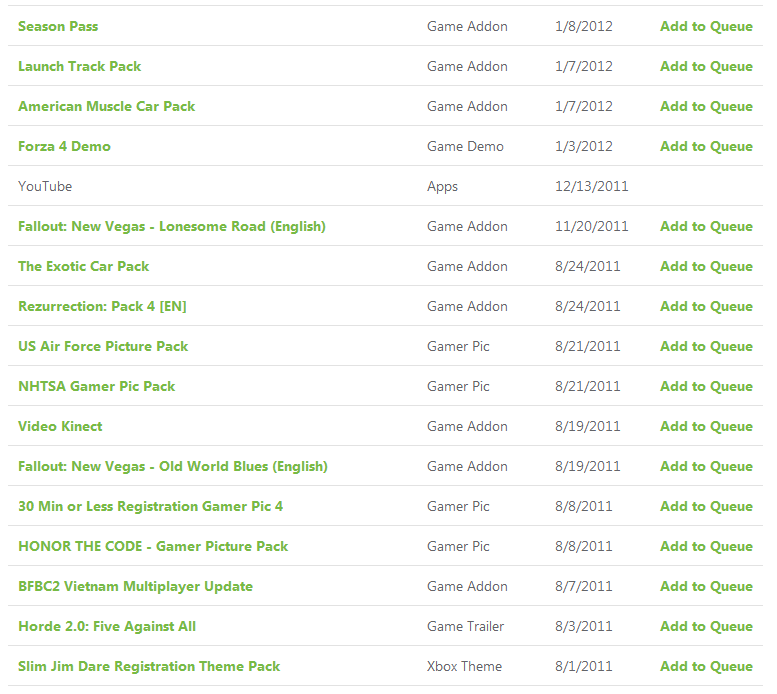The height and width of the screenshot is (694, 777).
Task: Add Old World Blues to queue
Action: (706, 467)
